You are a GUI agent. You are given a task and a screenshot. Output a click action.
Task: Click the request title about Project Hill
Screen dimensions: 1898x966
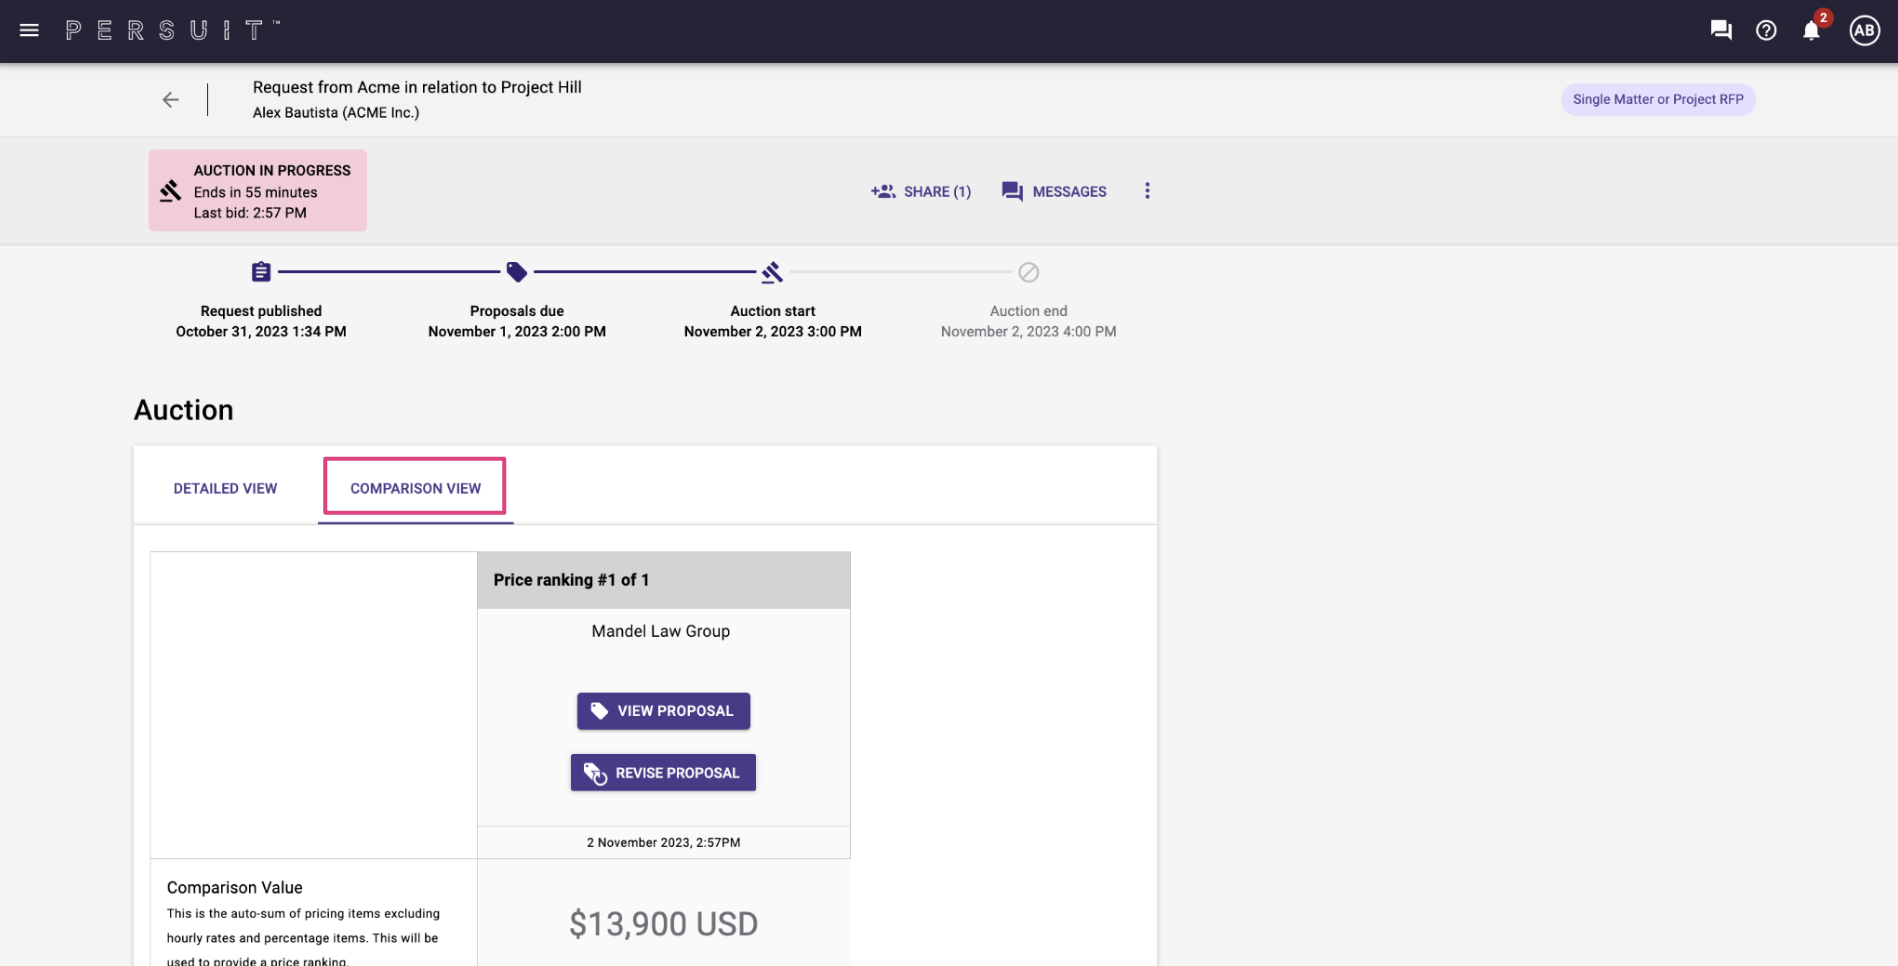tap(417, 87)
